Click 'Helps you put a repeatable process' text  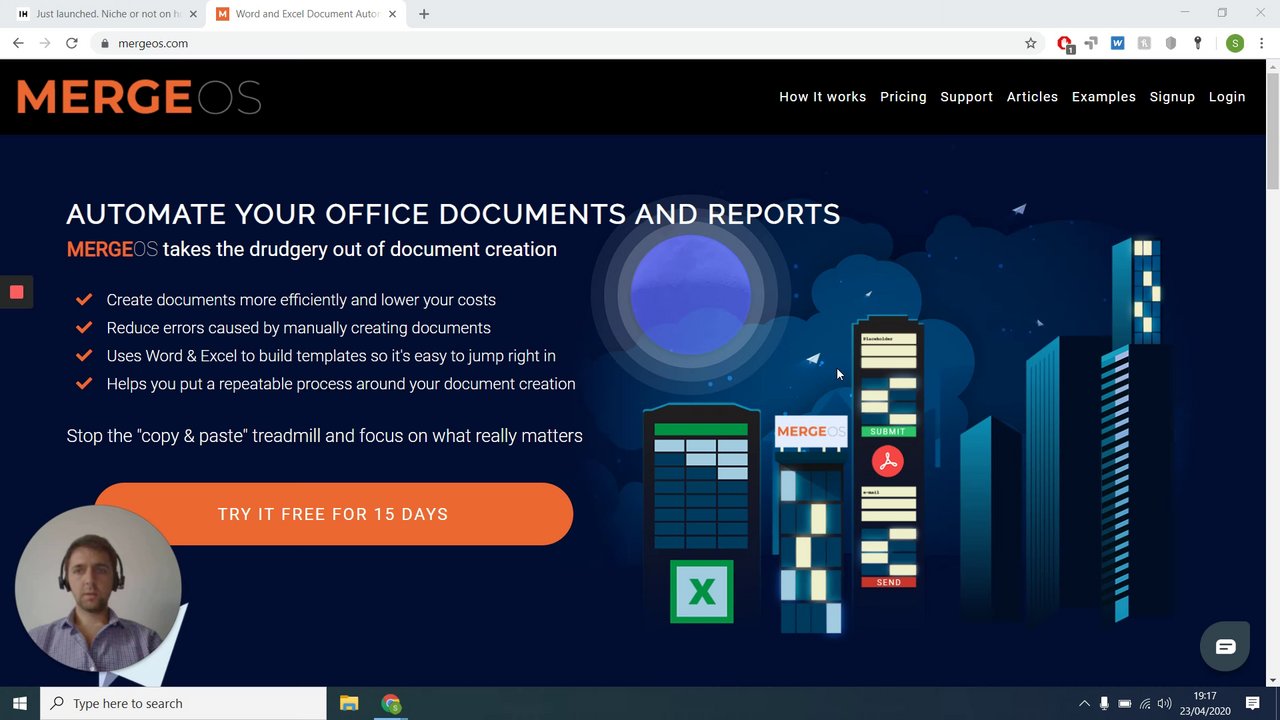tap(341, 384)
